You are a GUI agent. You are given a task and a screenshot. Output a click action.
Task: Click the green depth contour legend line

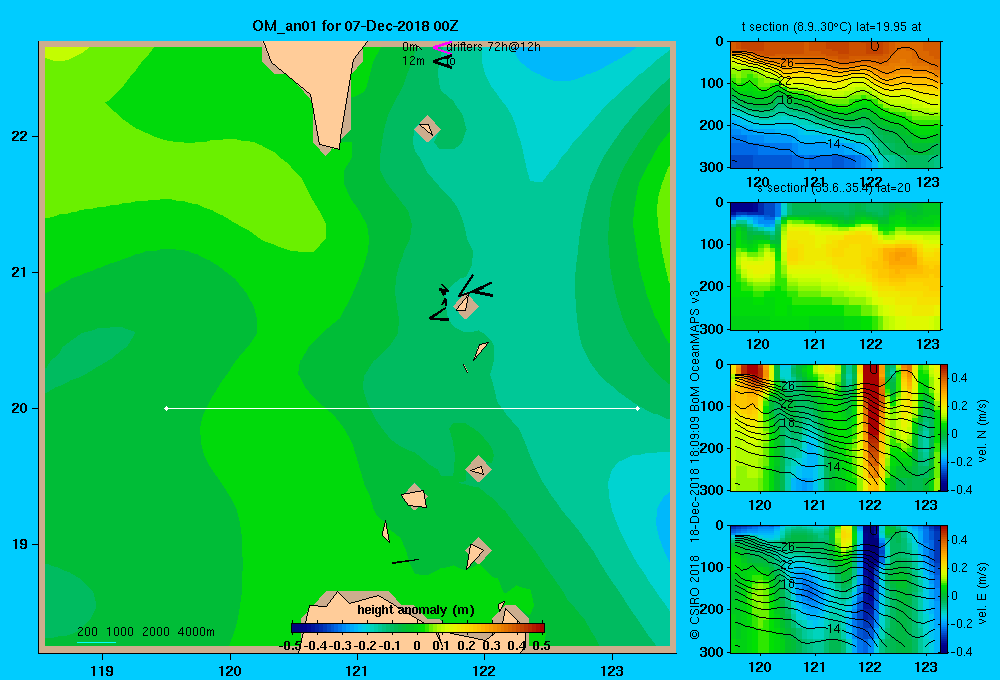(x=96, y=642)
